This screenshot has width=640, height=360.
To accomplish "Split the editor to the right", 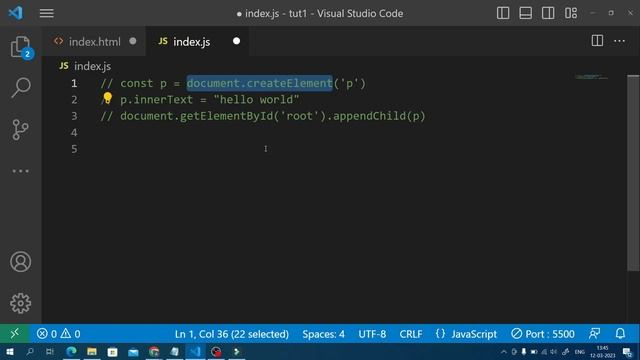I will tap(597, 40).
